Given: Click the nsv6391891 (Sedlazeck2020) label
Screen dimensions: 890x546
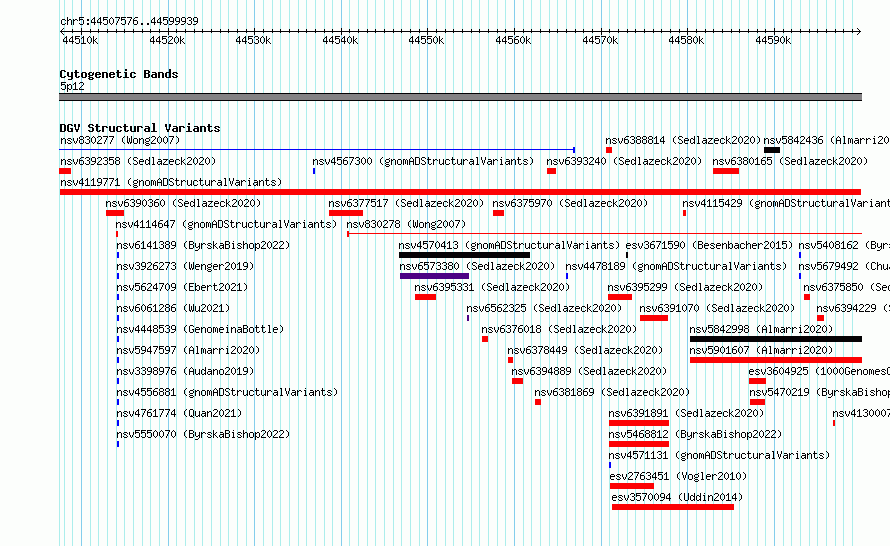Looking at the screenshot, I should click(686, 413).
